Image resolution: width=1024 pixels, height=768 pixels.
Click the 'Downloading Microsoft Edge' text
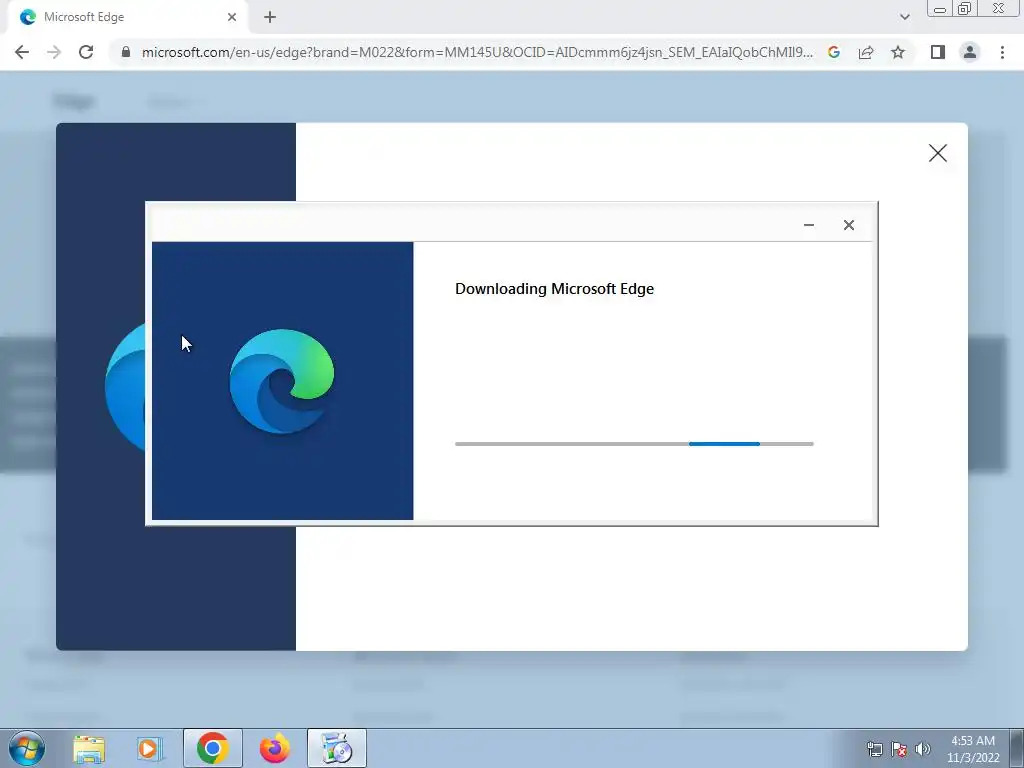[x=554, y=289]
